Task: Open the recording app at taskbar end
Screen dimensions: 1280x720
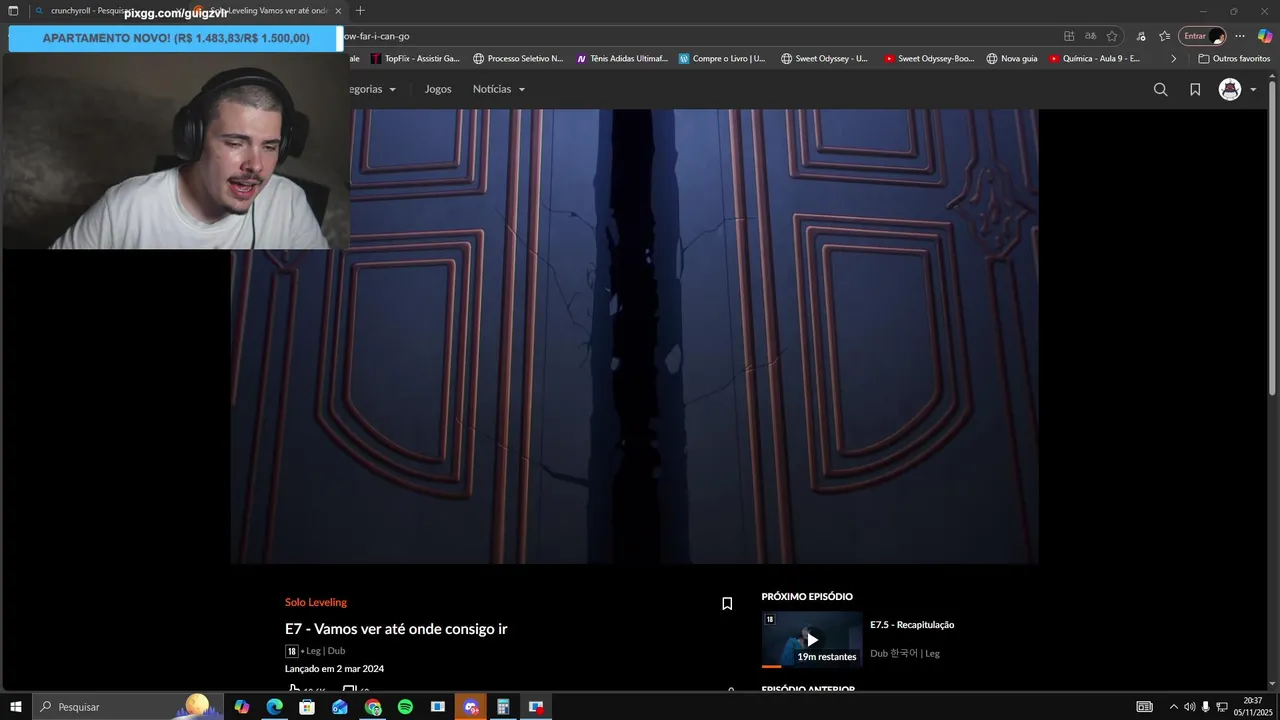Action: pyautogui.click(x=536, y=707)
